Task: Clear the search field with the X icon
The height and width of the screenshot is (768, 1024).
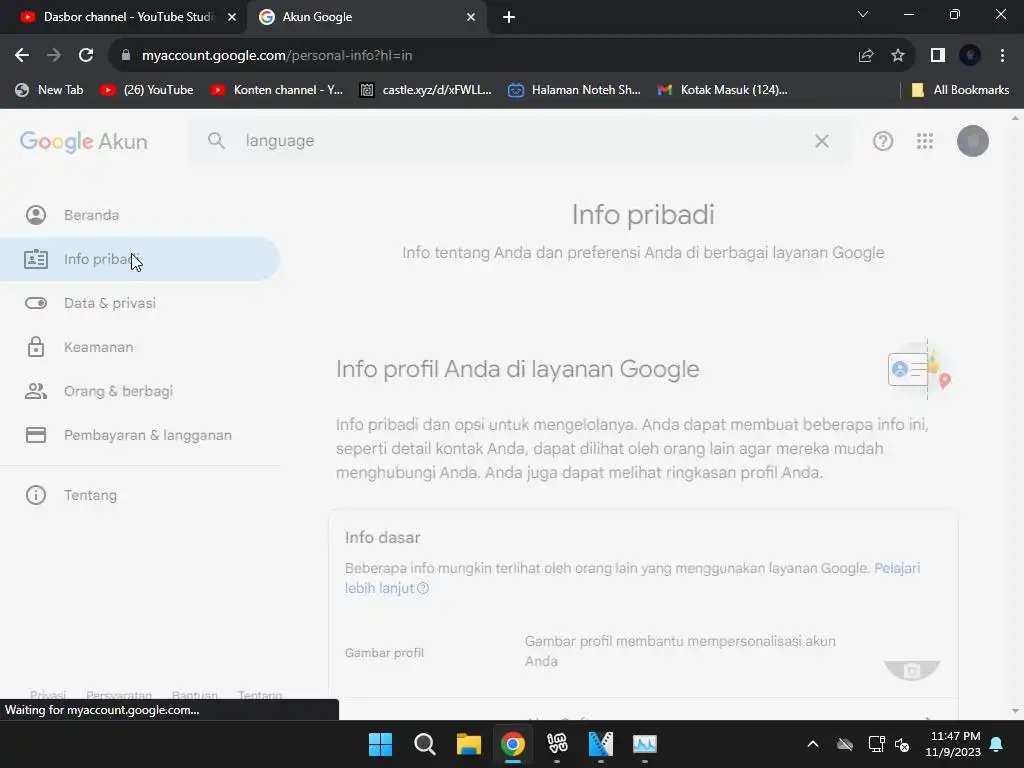Action: click(822, 140)
